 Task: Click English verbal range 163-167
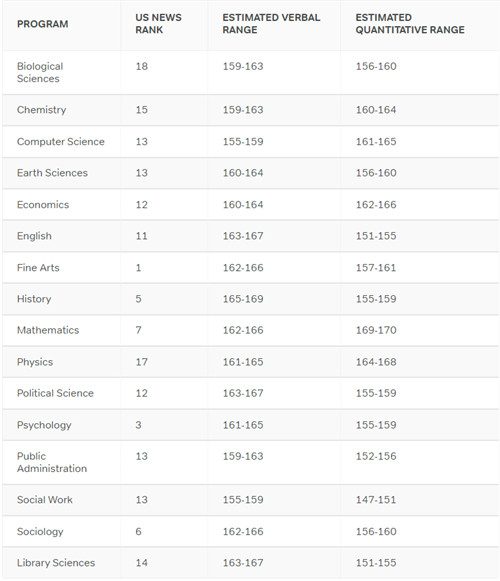pyautogui.click(x=243, y=236)
